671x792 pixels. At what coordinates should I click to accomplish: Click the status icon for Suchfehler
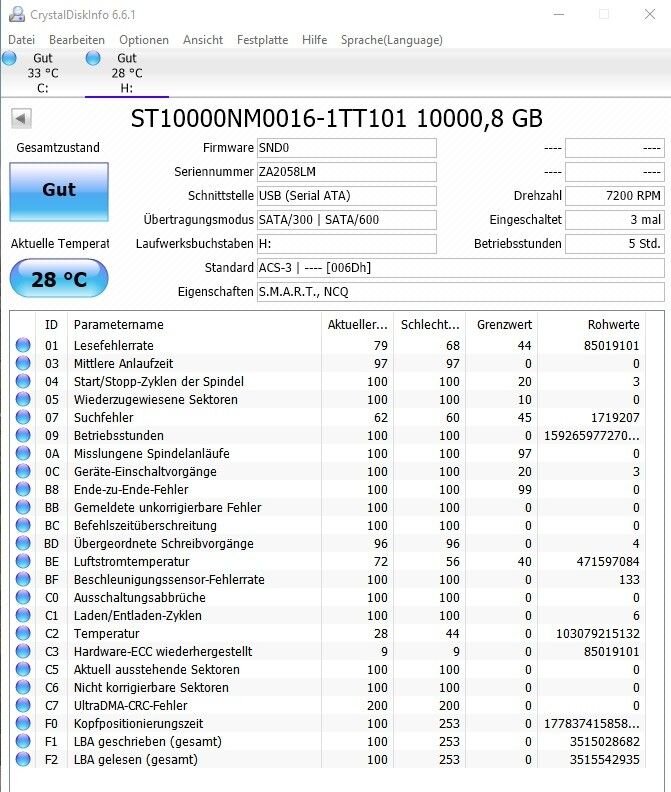23,418
